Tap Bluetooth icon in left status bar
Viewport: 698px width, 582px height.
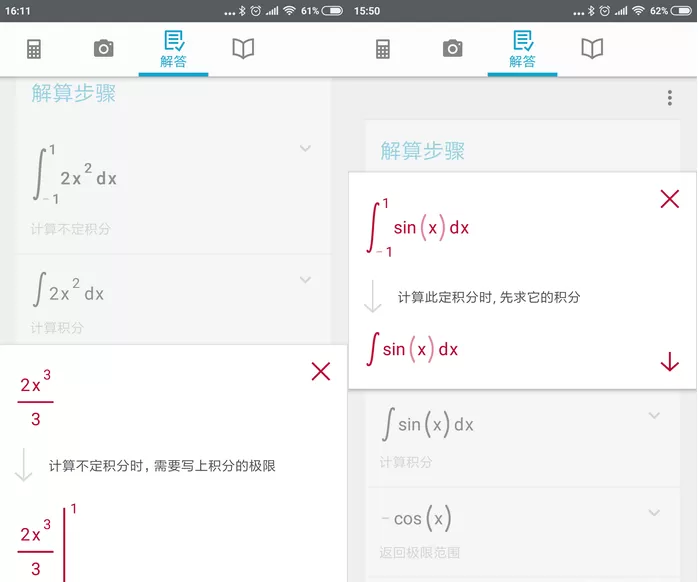pyautogui.click(x=242, y=11)
